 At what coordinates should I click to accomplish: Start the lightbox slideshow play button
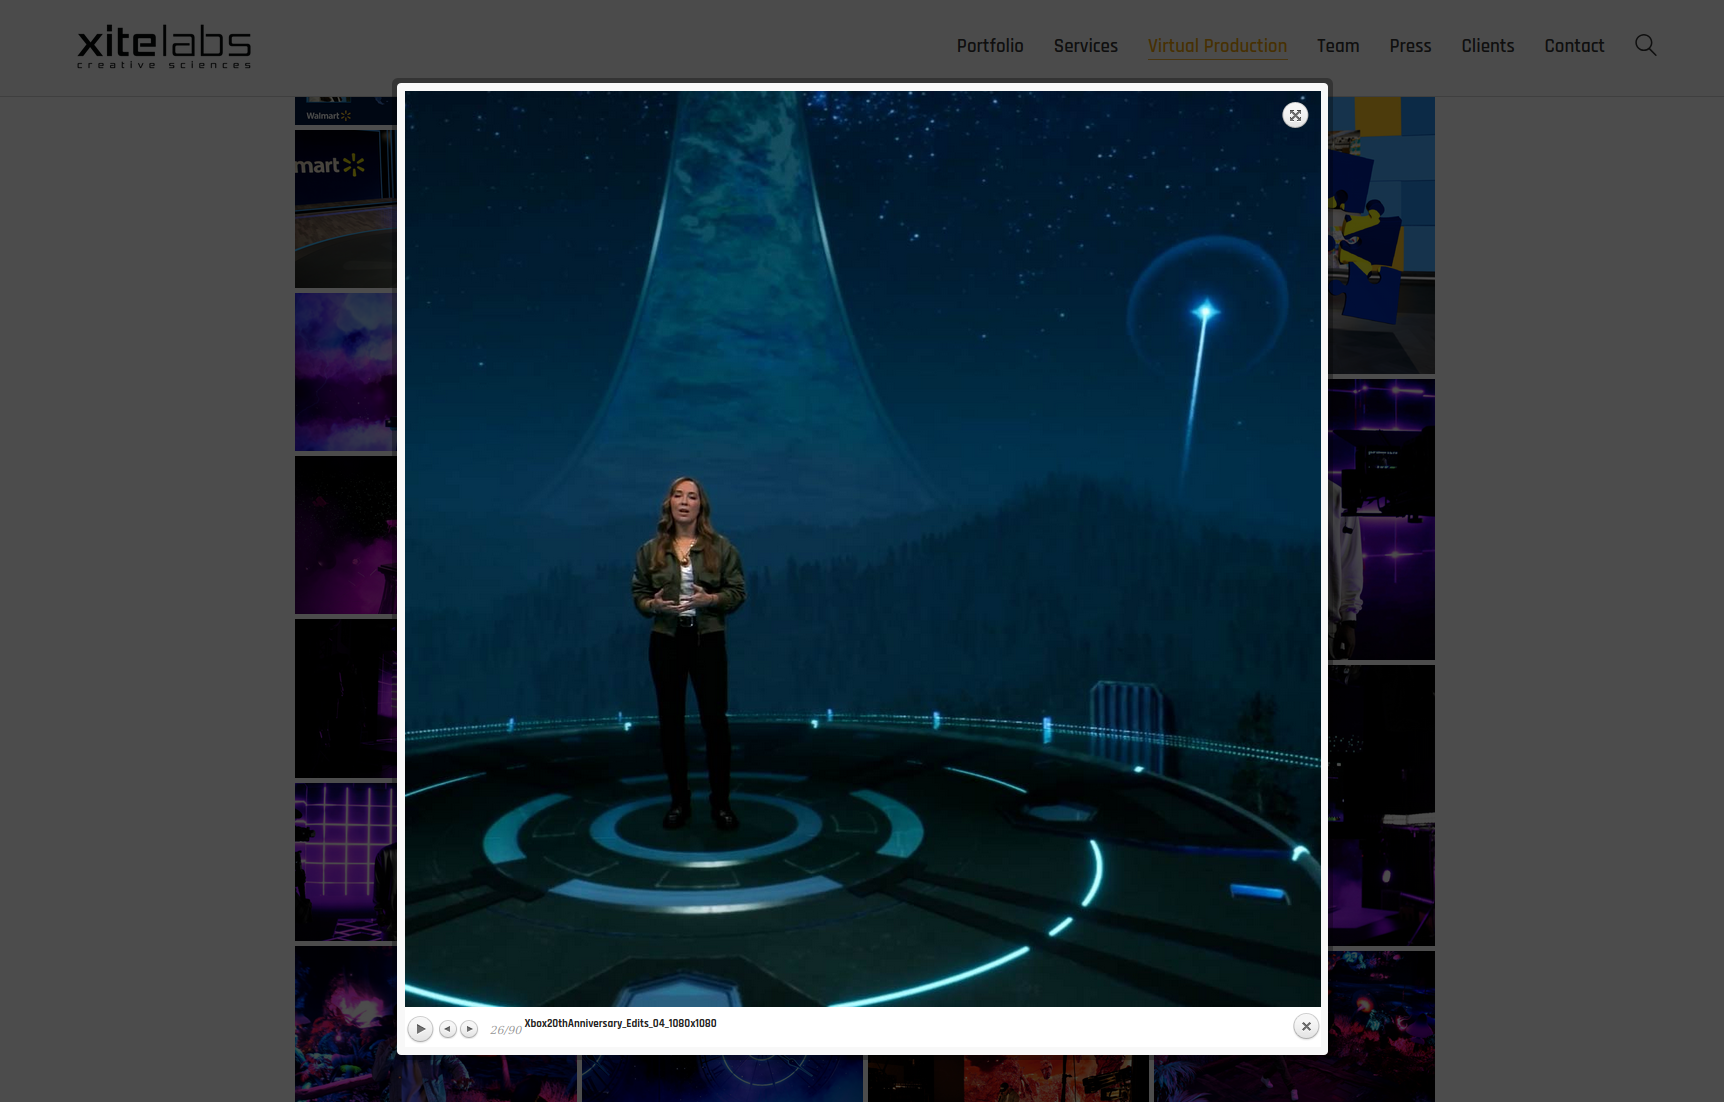420,1028
